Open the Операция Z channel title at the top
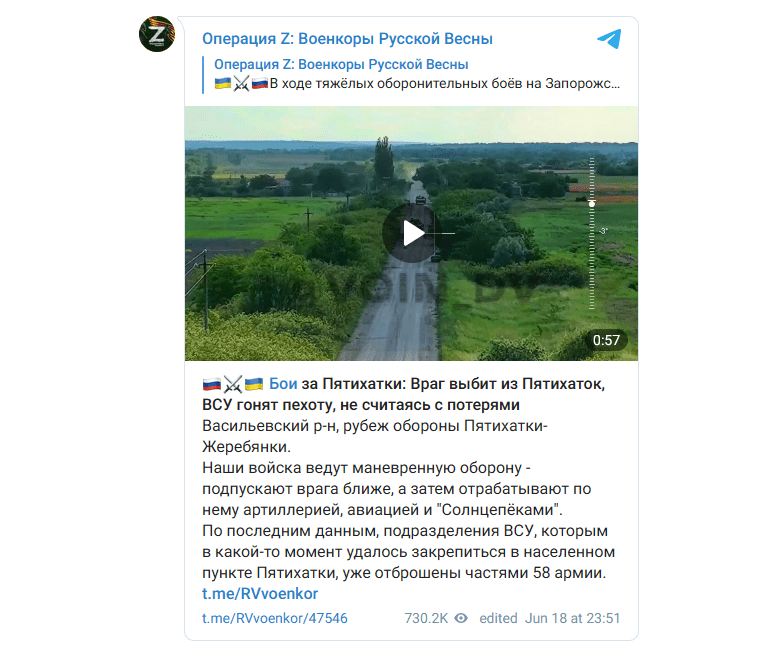 [x=347, y=39]
